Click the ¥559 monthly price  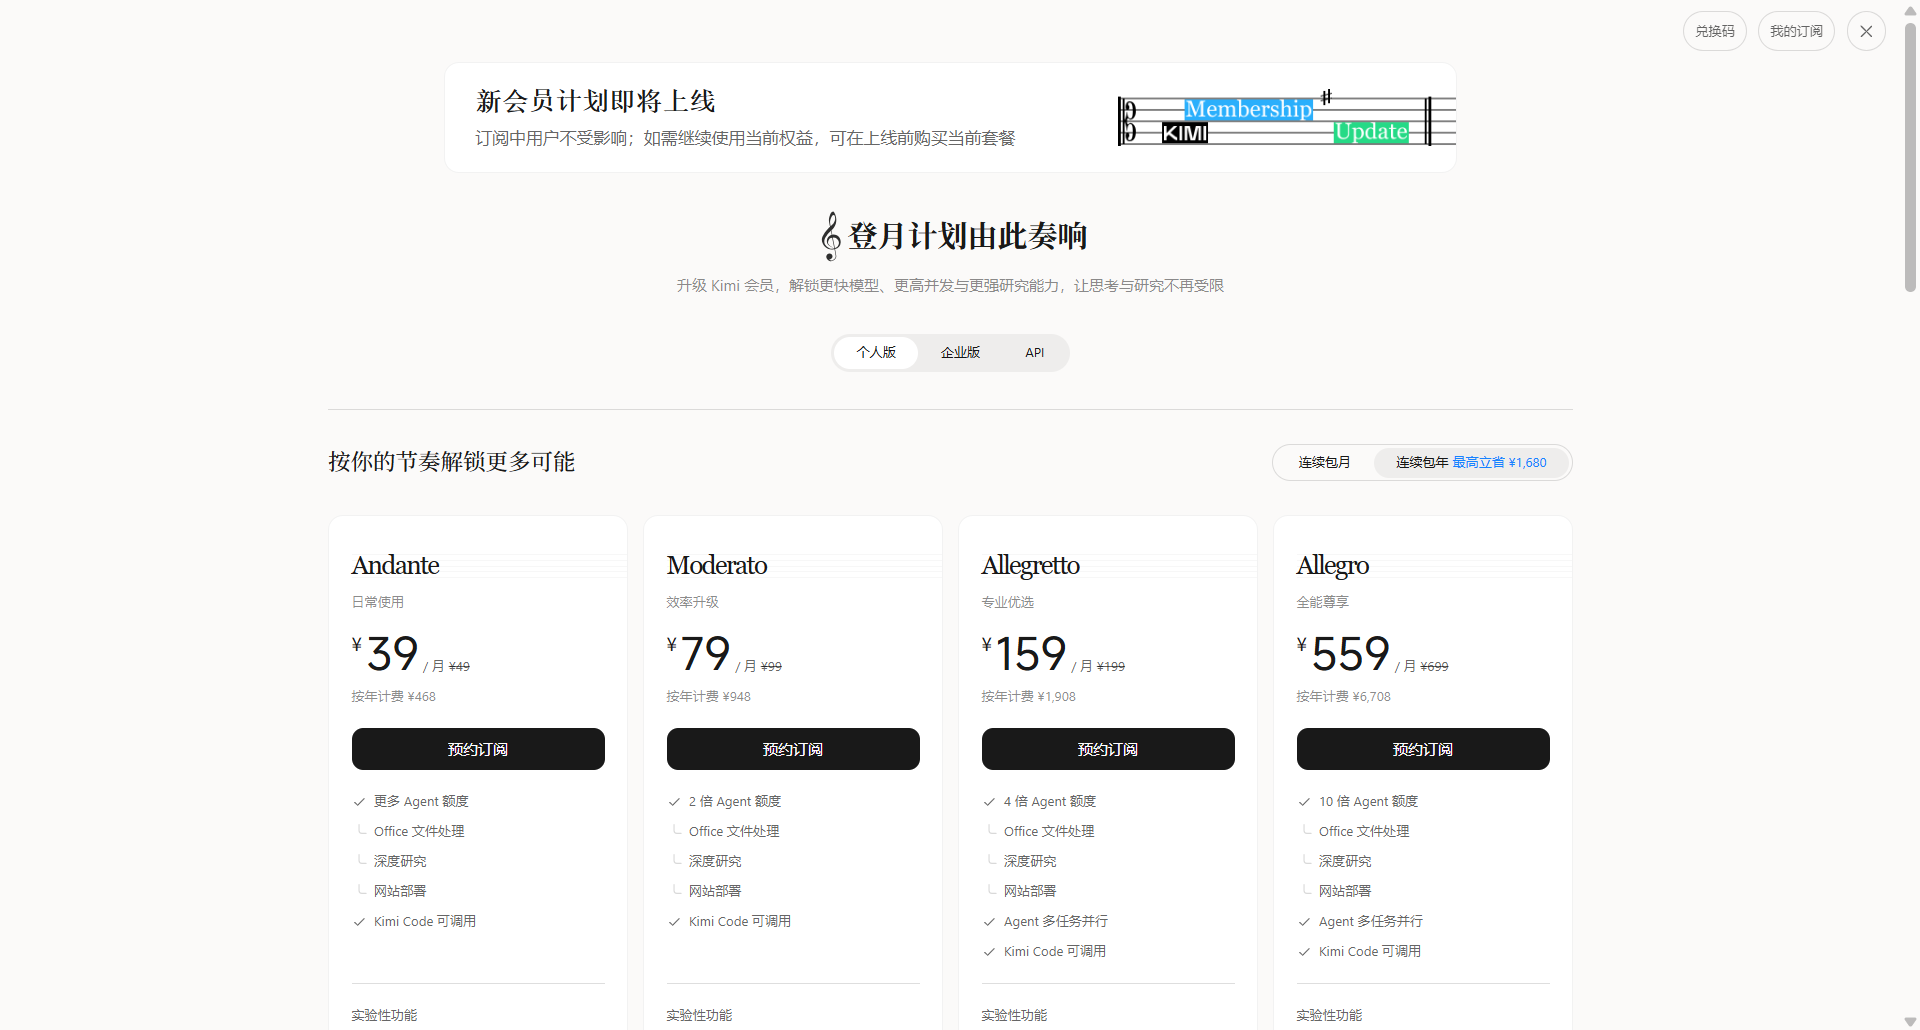[x=1344, y=654]
